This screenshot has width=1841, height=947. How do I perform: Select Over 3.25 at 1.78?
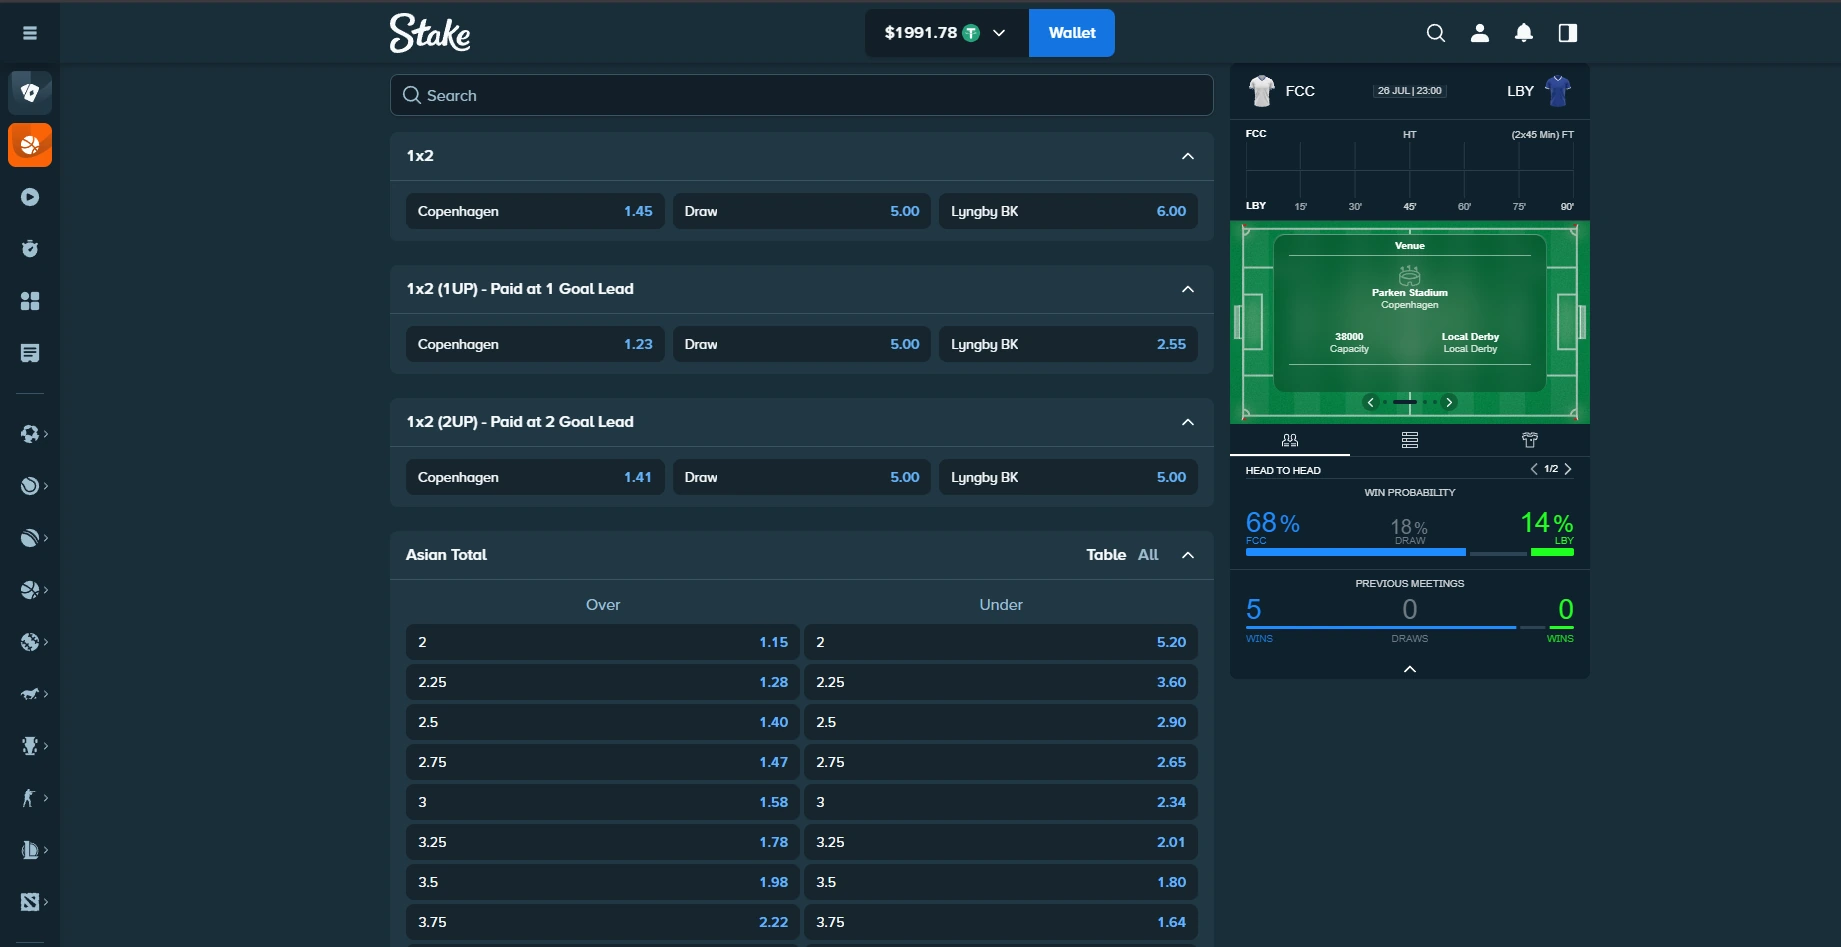pos(603,842)
